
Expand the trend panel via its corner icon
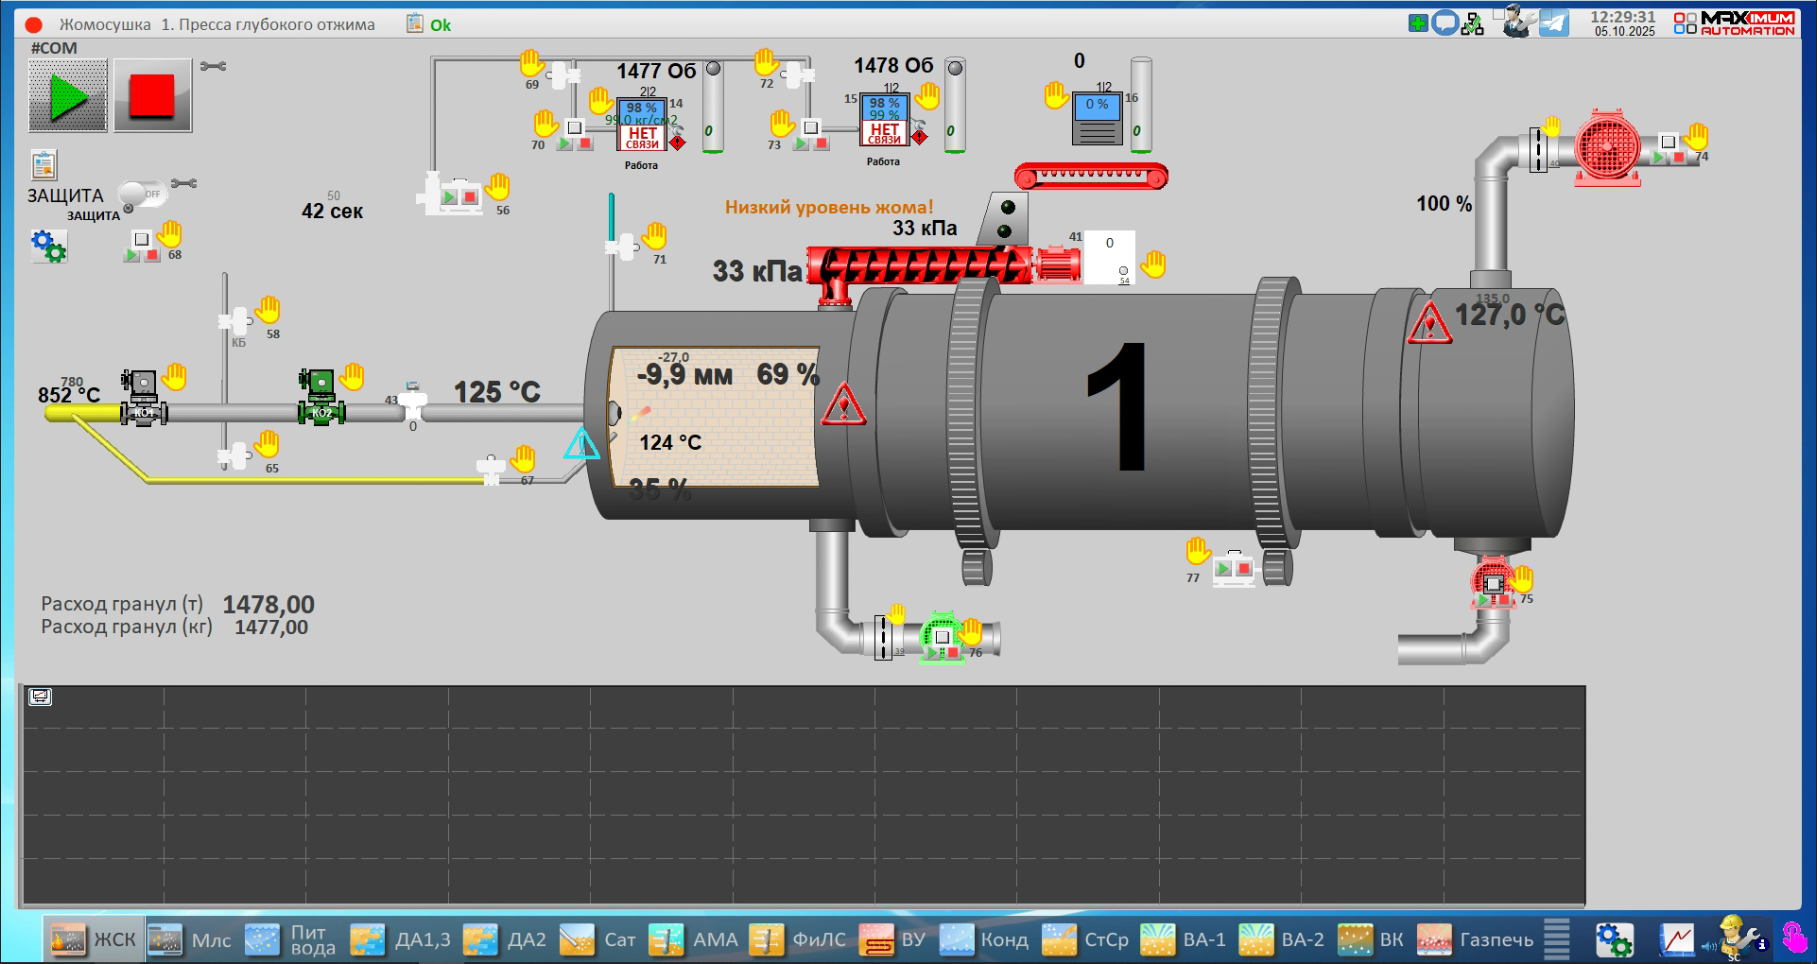click(40, 697)
